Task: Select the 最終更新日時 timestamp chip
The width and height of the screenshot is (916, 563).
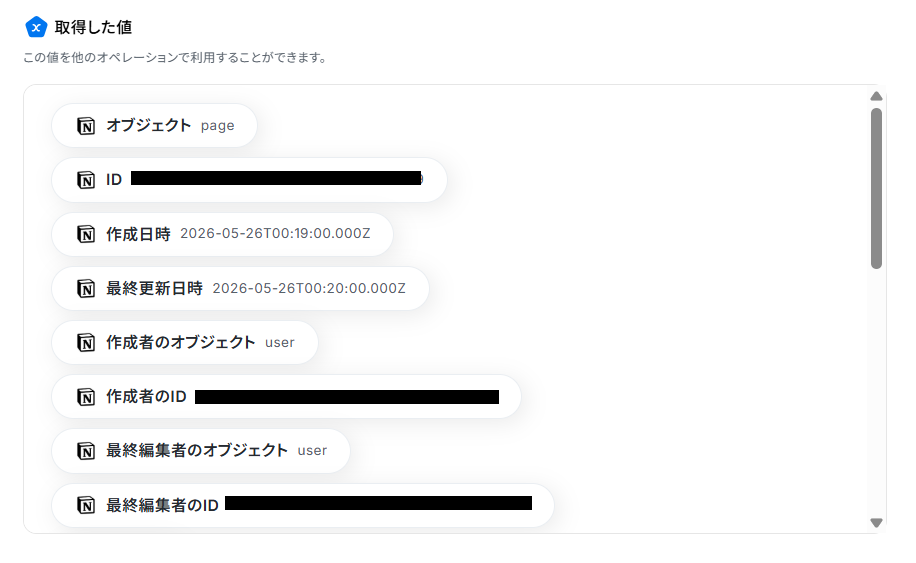Action: click(240, 289)
